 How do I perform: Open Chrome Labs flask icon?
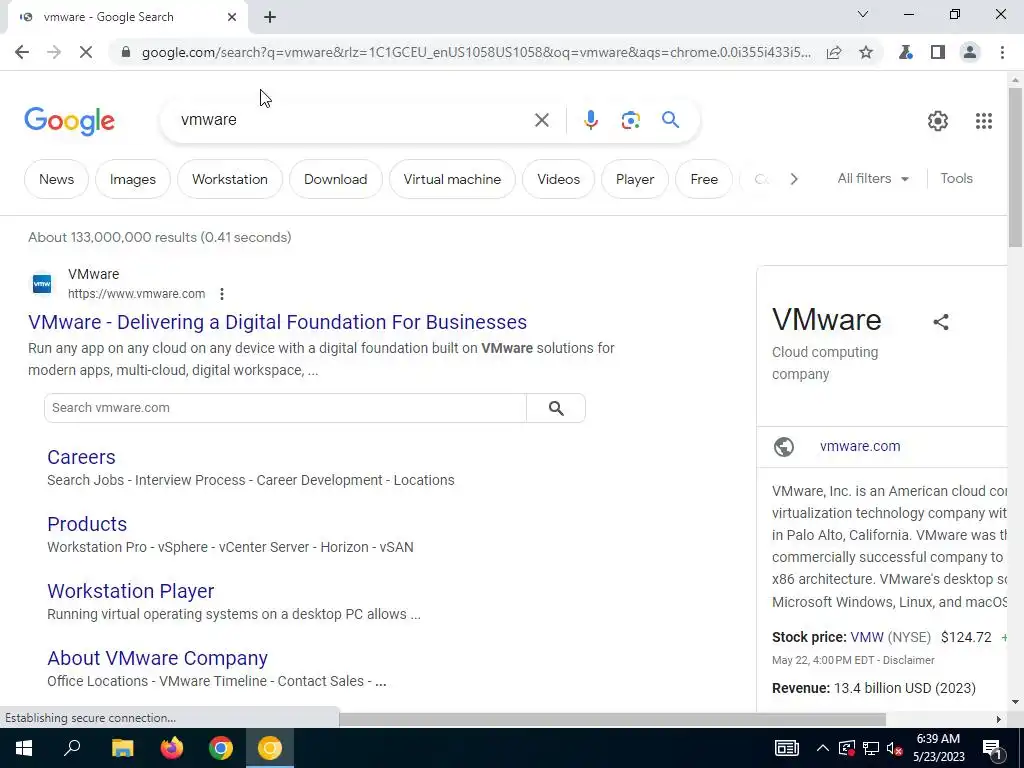(905, 52)
